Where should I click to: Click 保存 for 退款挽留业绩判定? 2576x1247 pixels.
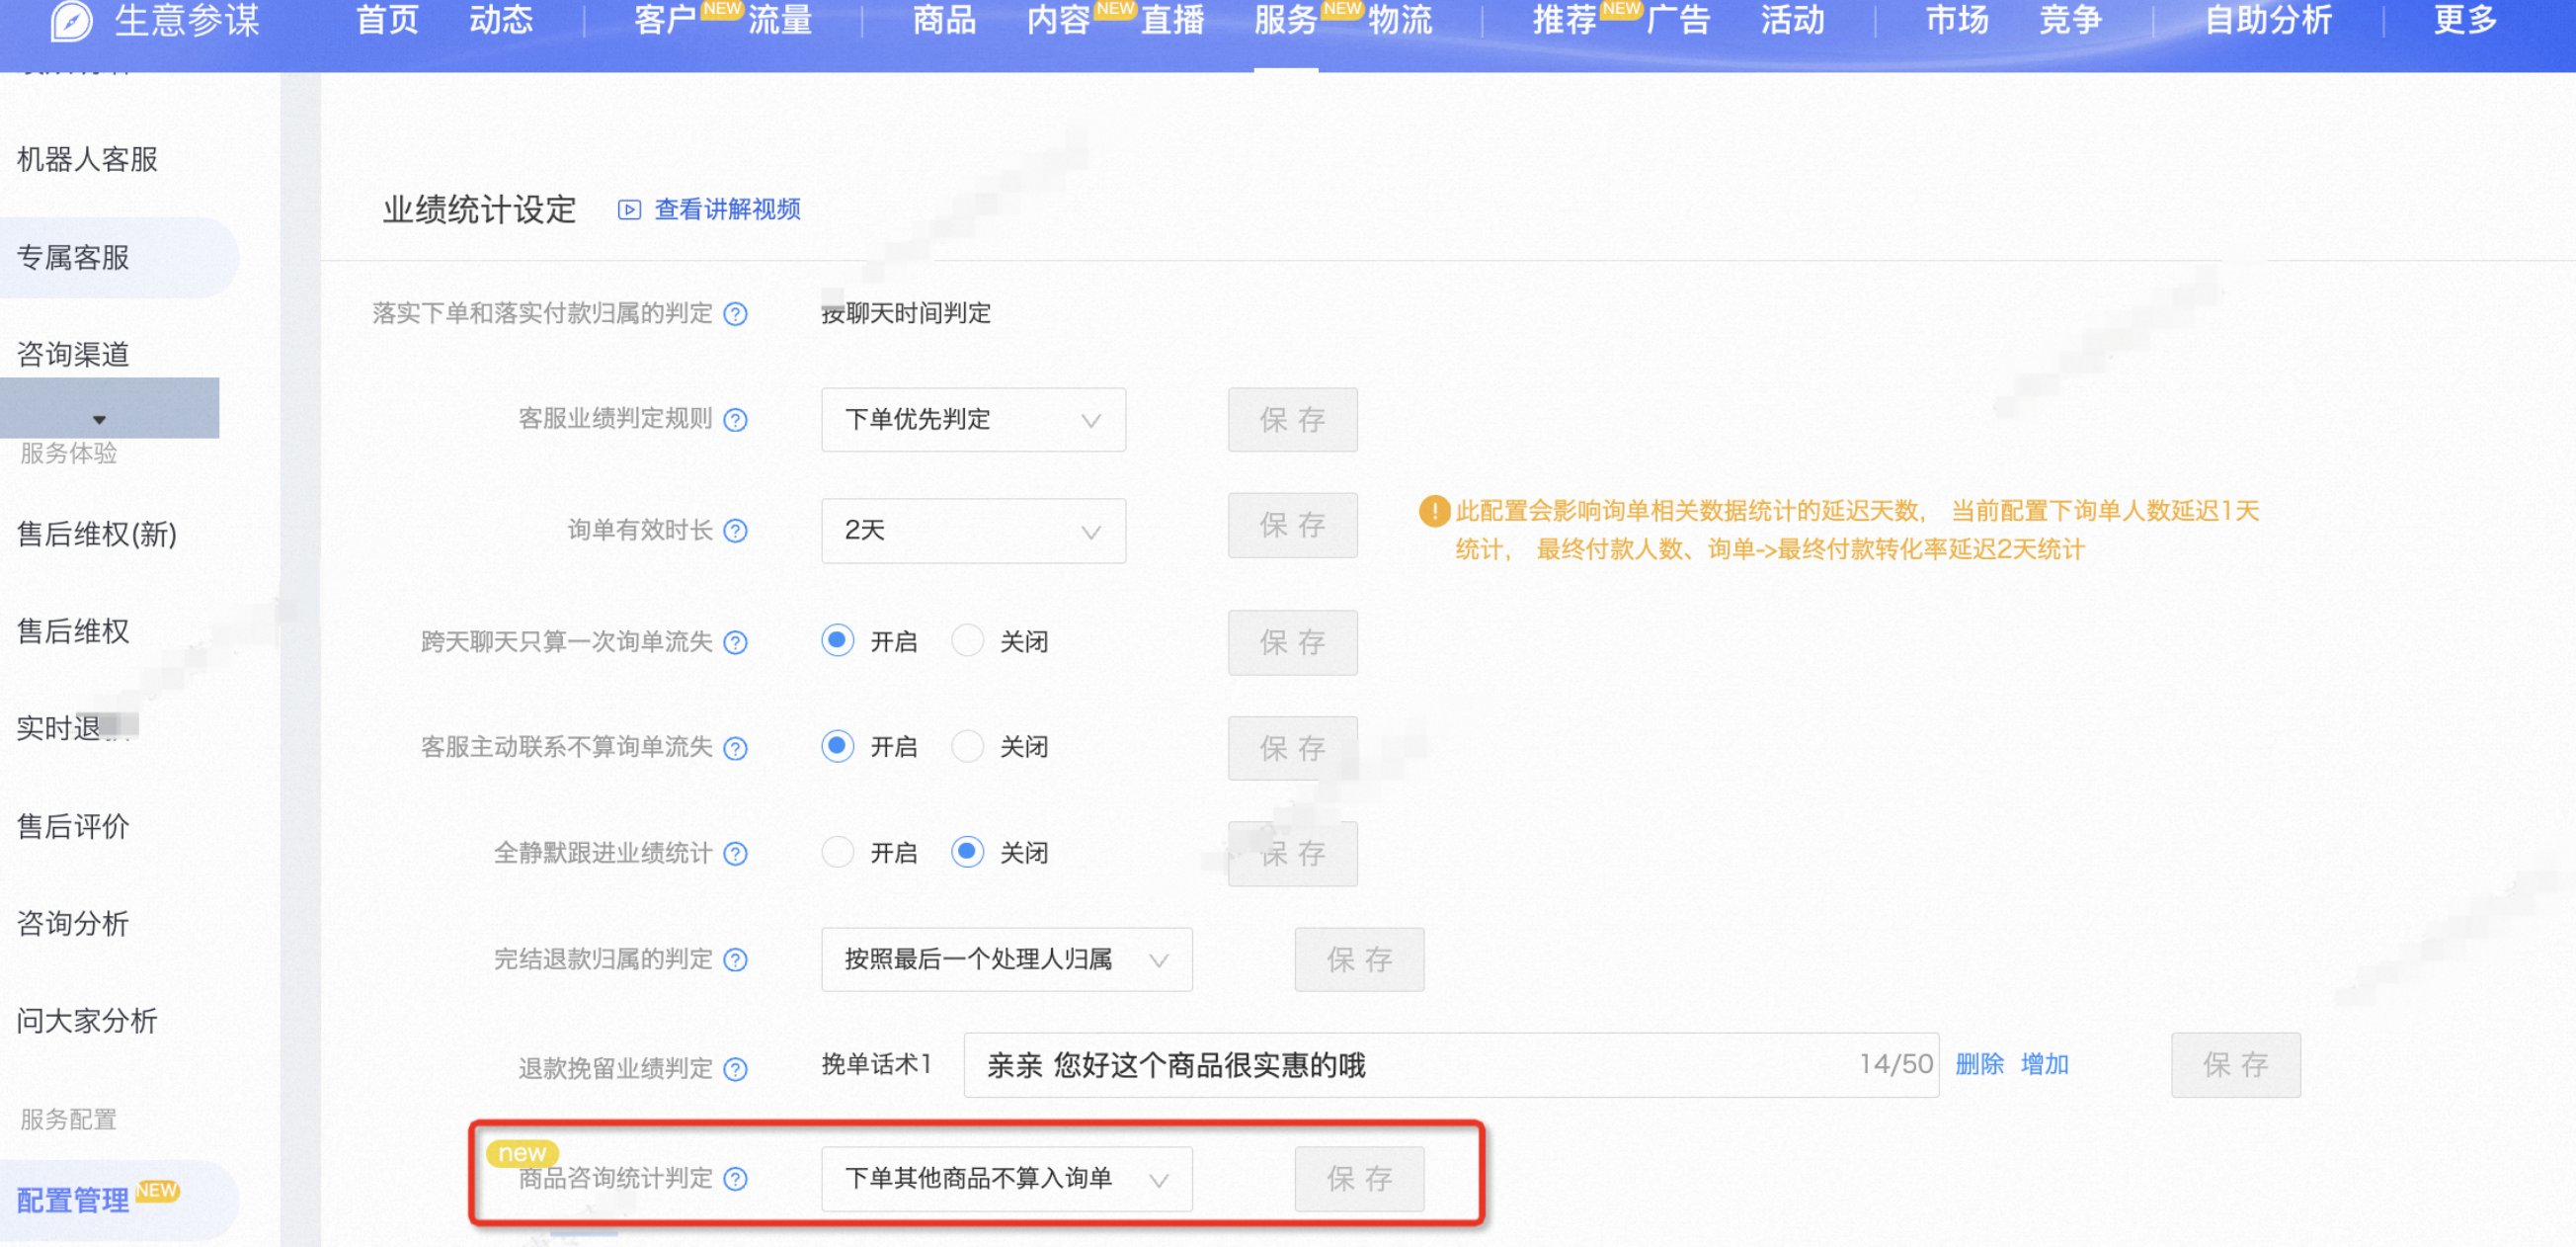click(2235, 1065)
